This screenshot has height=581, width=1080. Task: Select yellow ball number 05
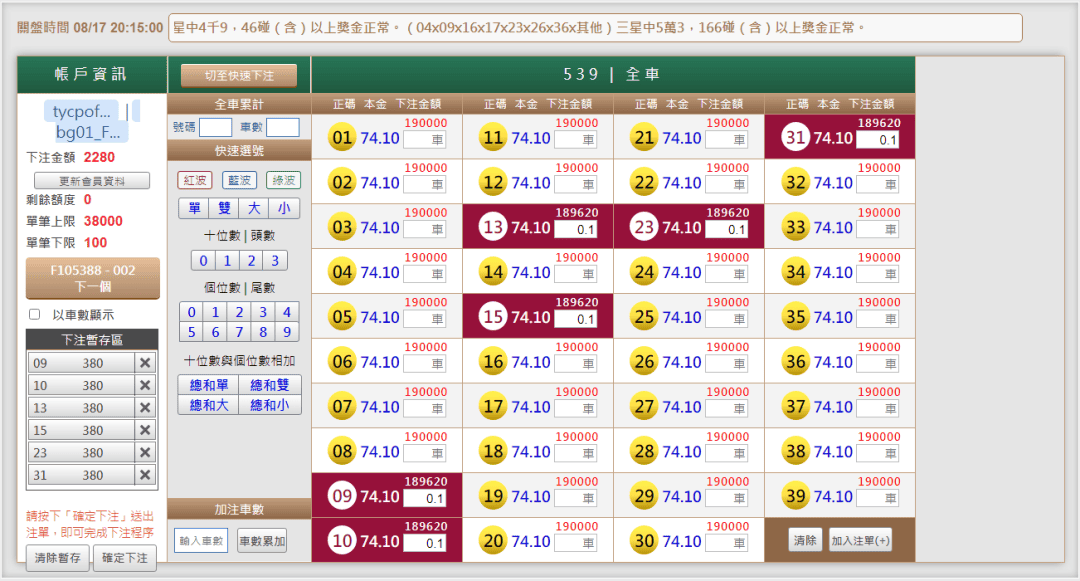click(x=342, y=317)
